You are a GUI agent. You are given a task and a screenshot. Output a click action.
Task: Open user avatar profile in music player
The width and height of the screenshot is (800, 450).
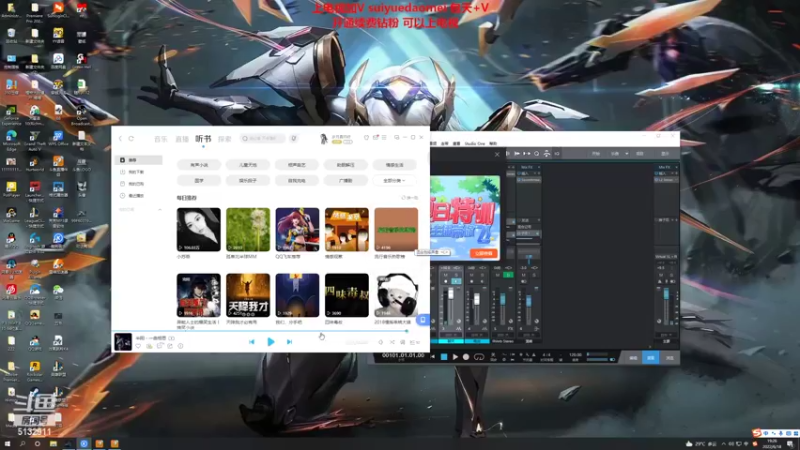(323, 138)
